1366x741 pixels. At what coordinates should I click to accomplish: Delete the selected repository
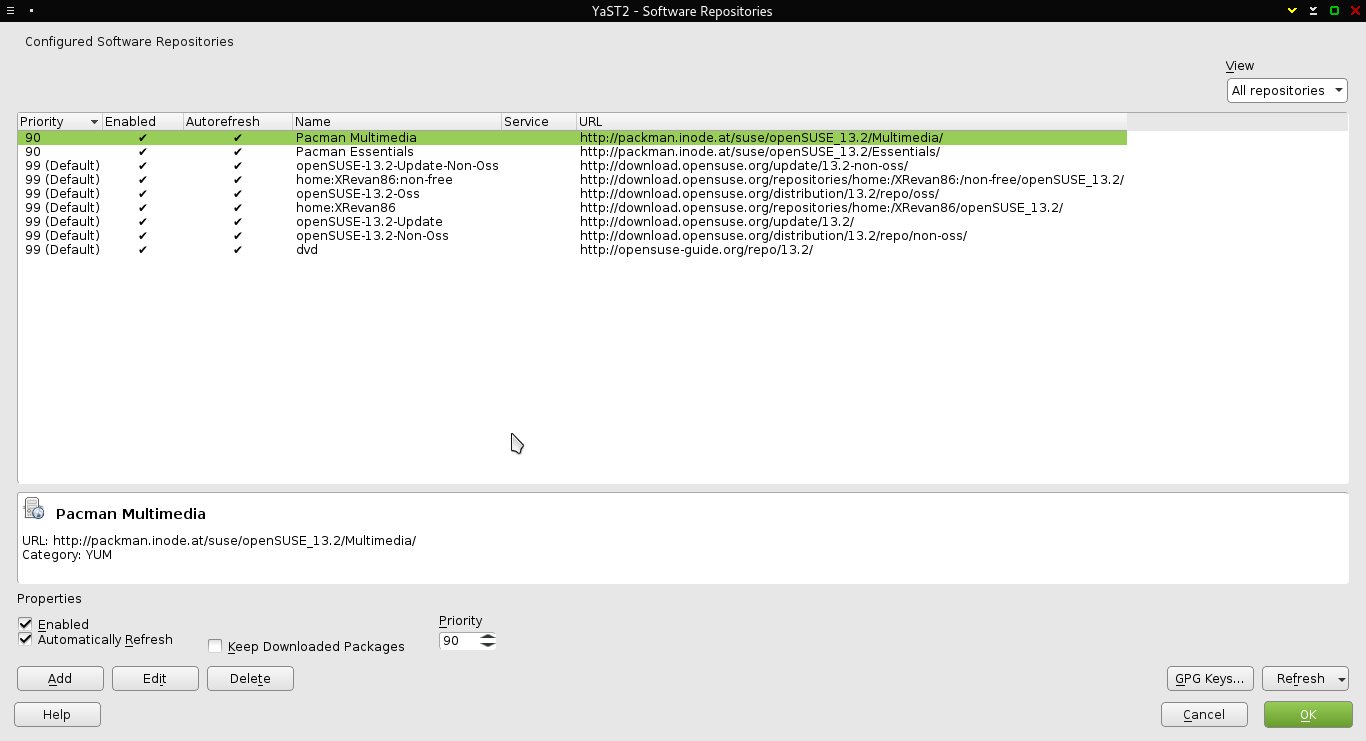point(250,678)
